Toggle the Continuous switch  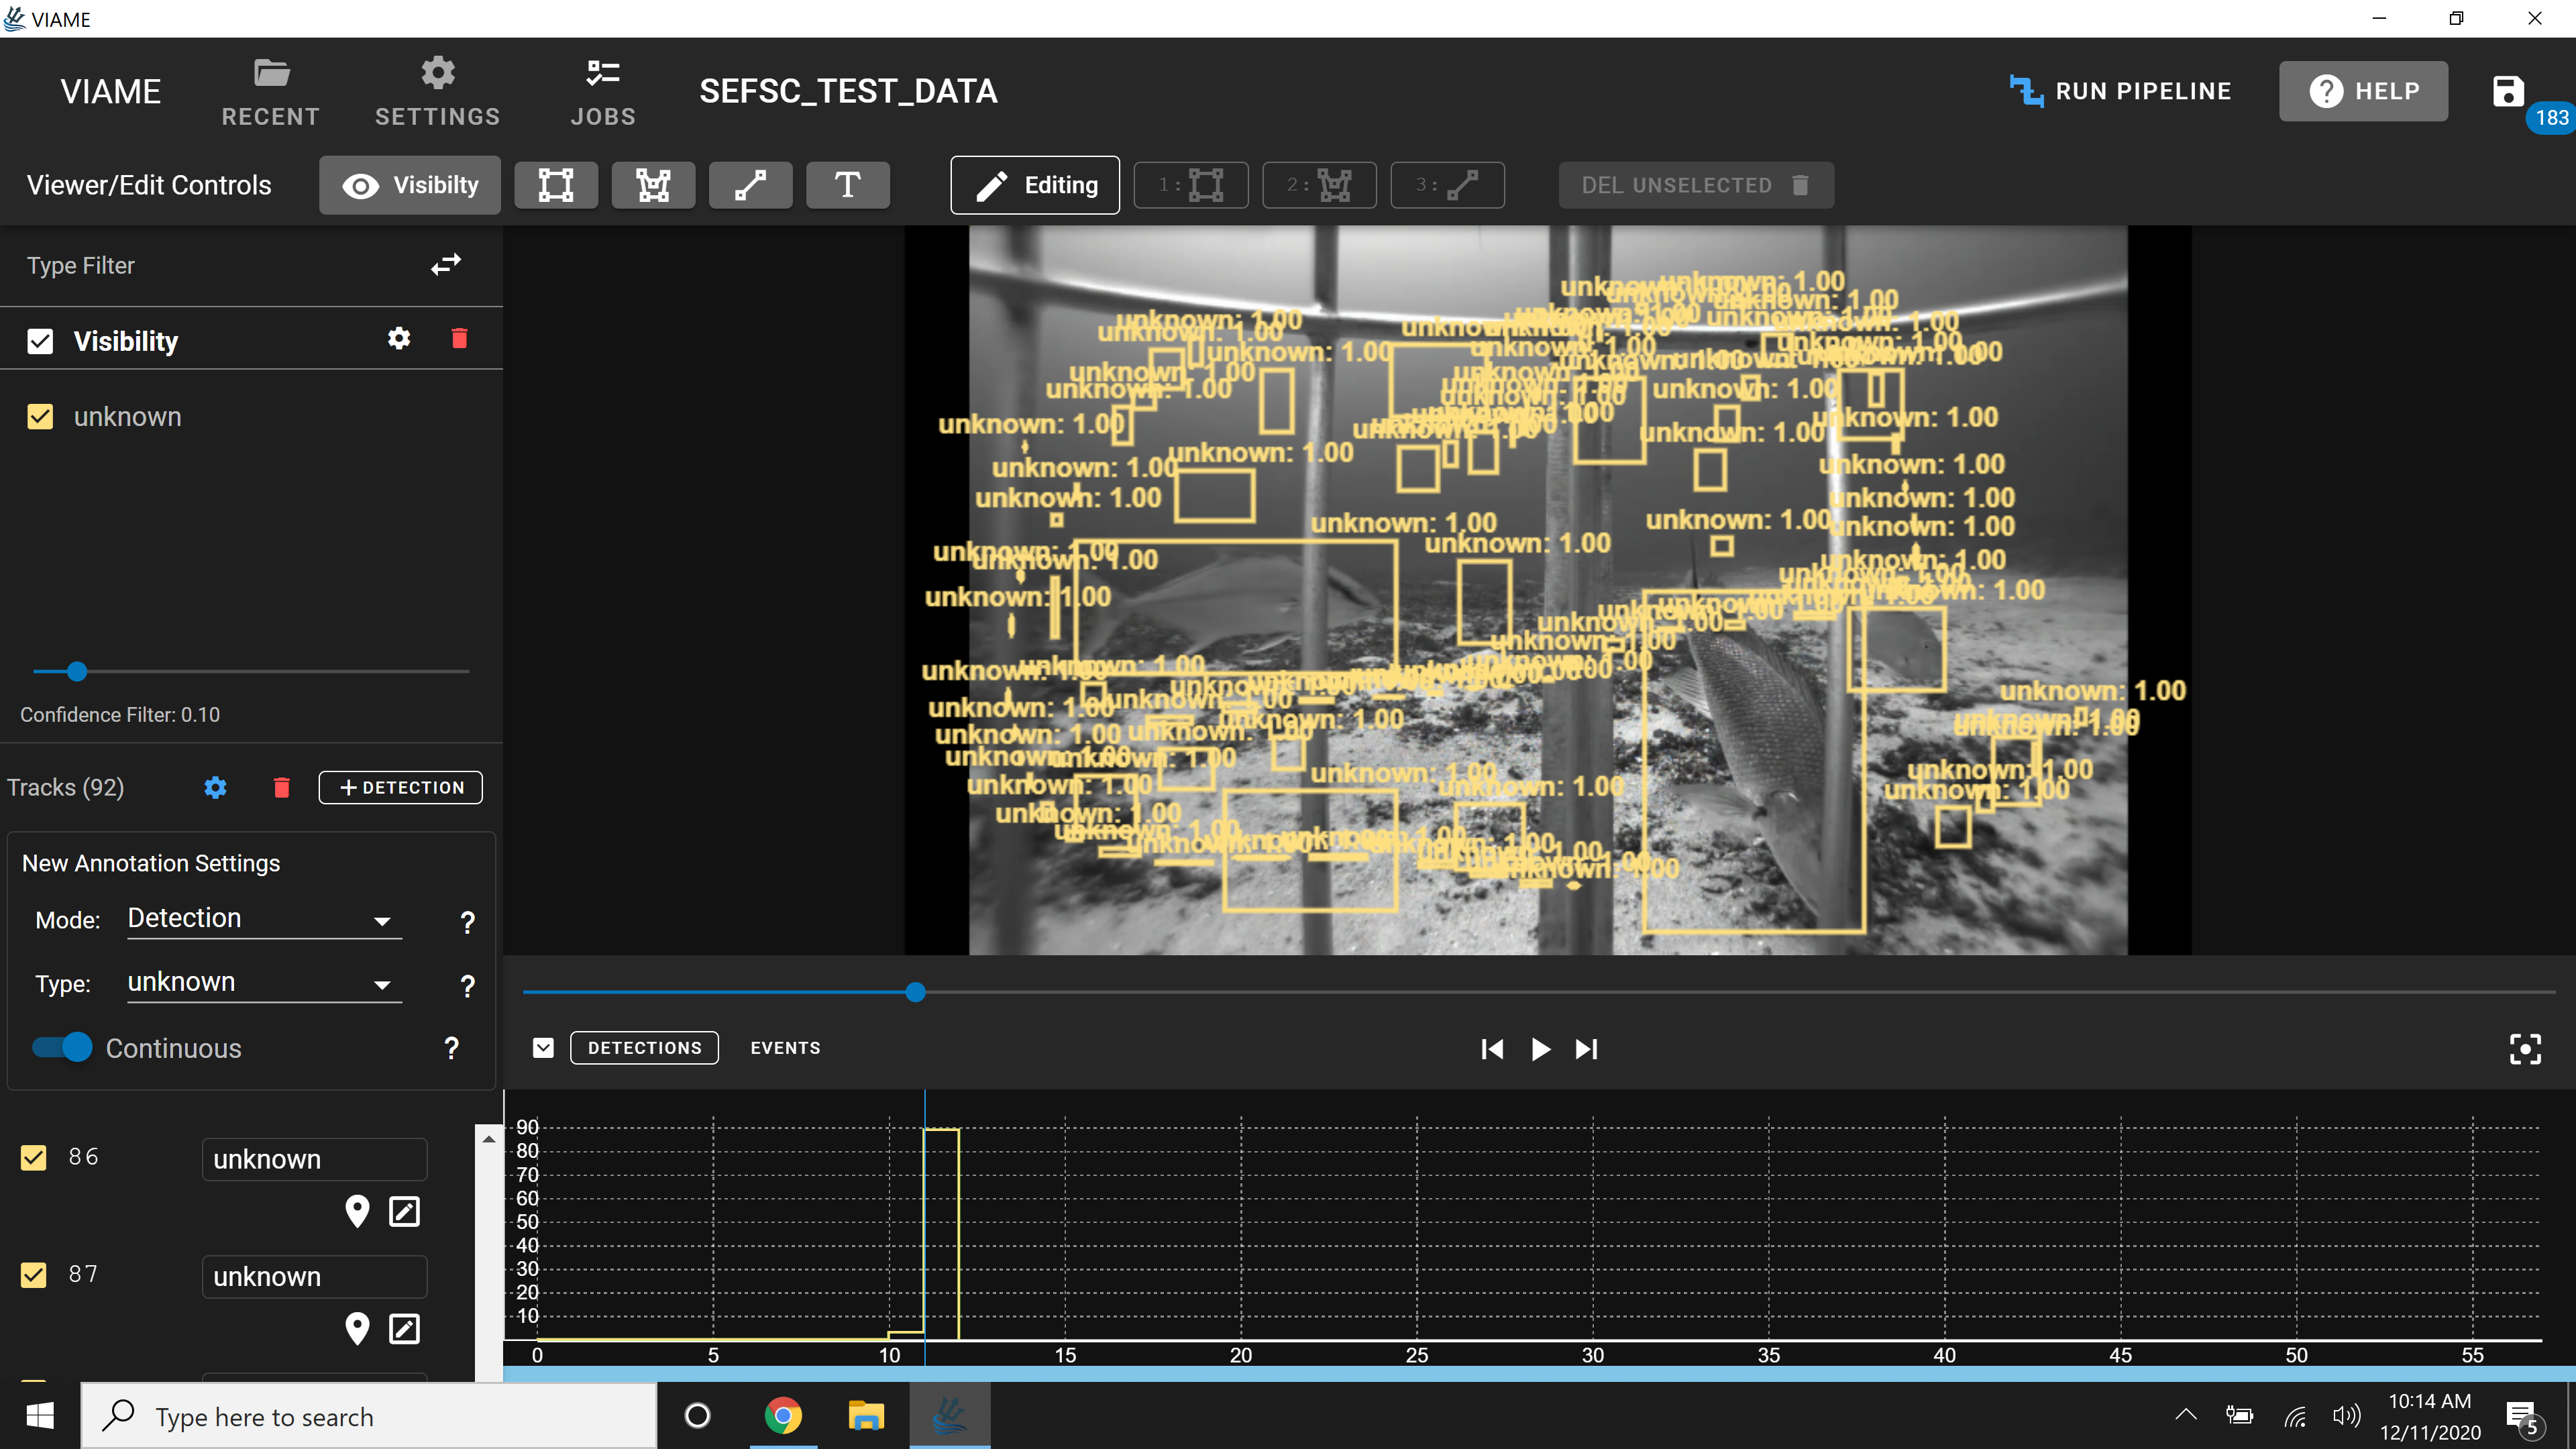62,1048
